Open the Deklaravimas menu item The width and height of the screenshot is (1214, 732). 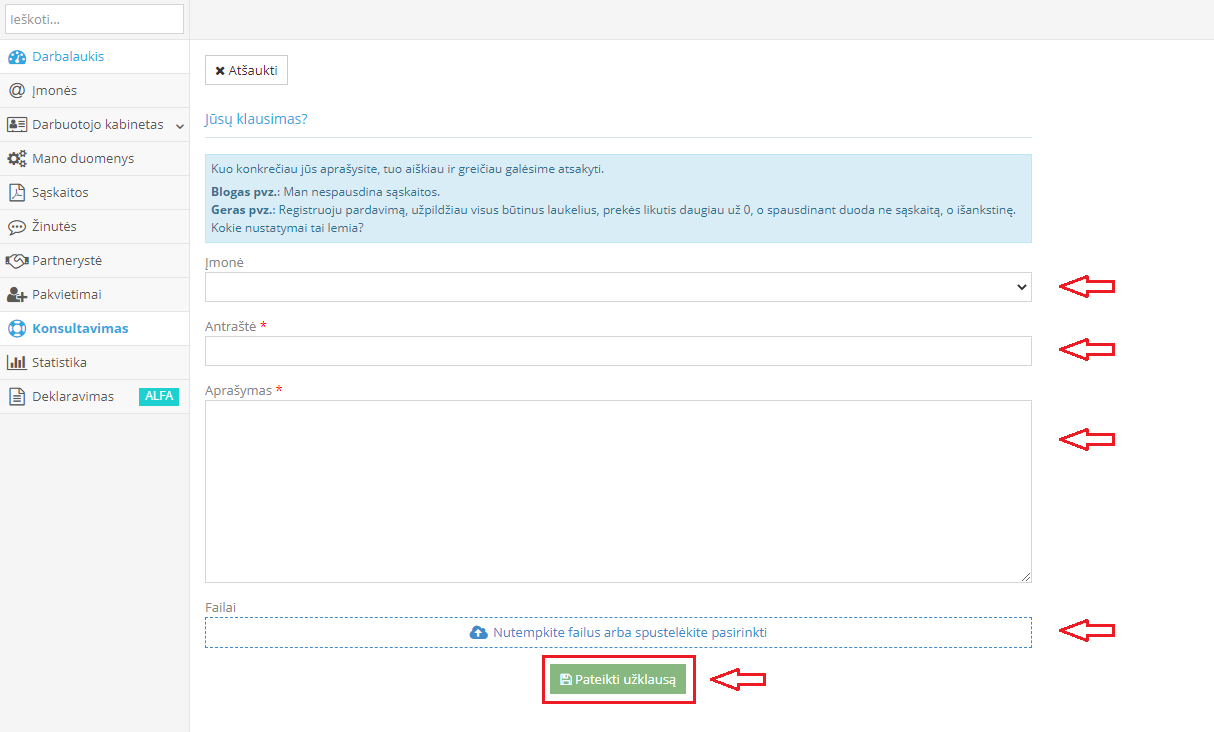73,397
